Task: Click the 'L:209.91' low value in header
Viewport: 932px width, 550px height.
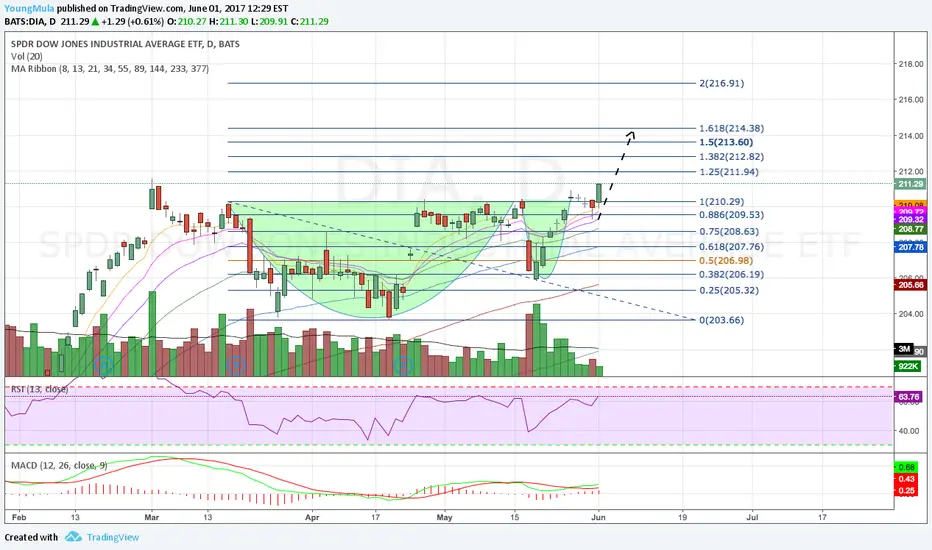Action: 269,22
